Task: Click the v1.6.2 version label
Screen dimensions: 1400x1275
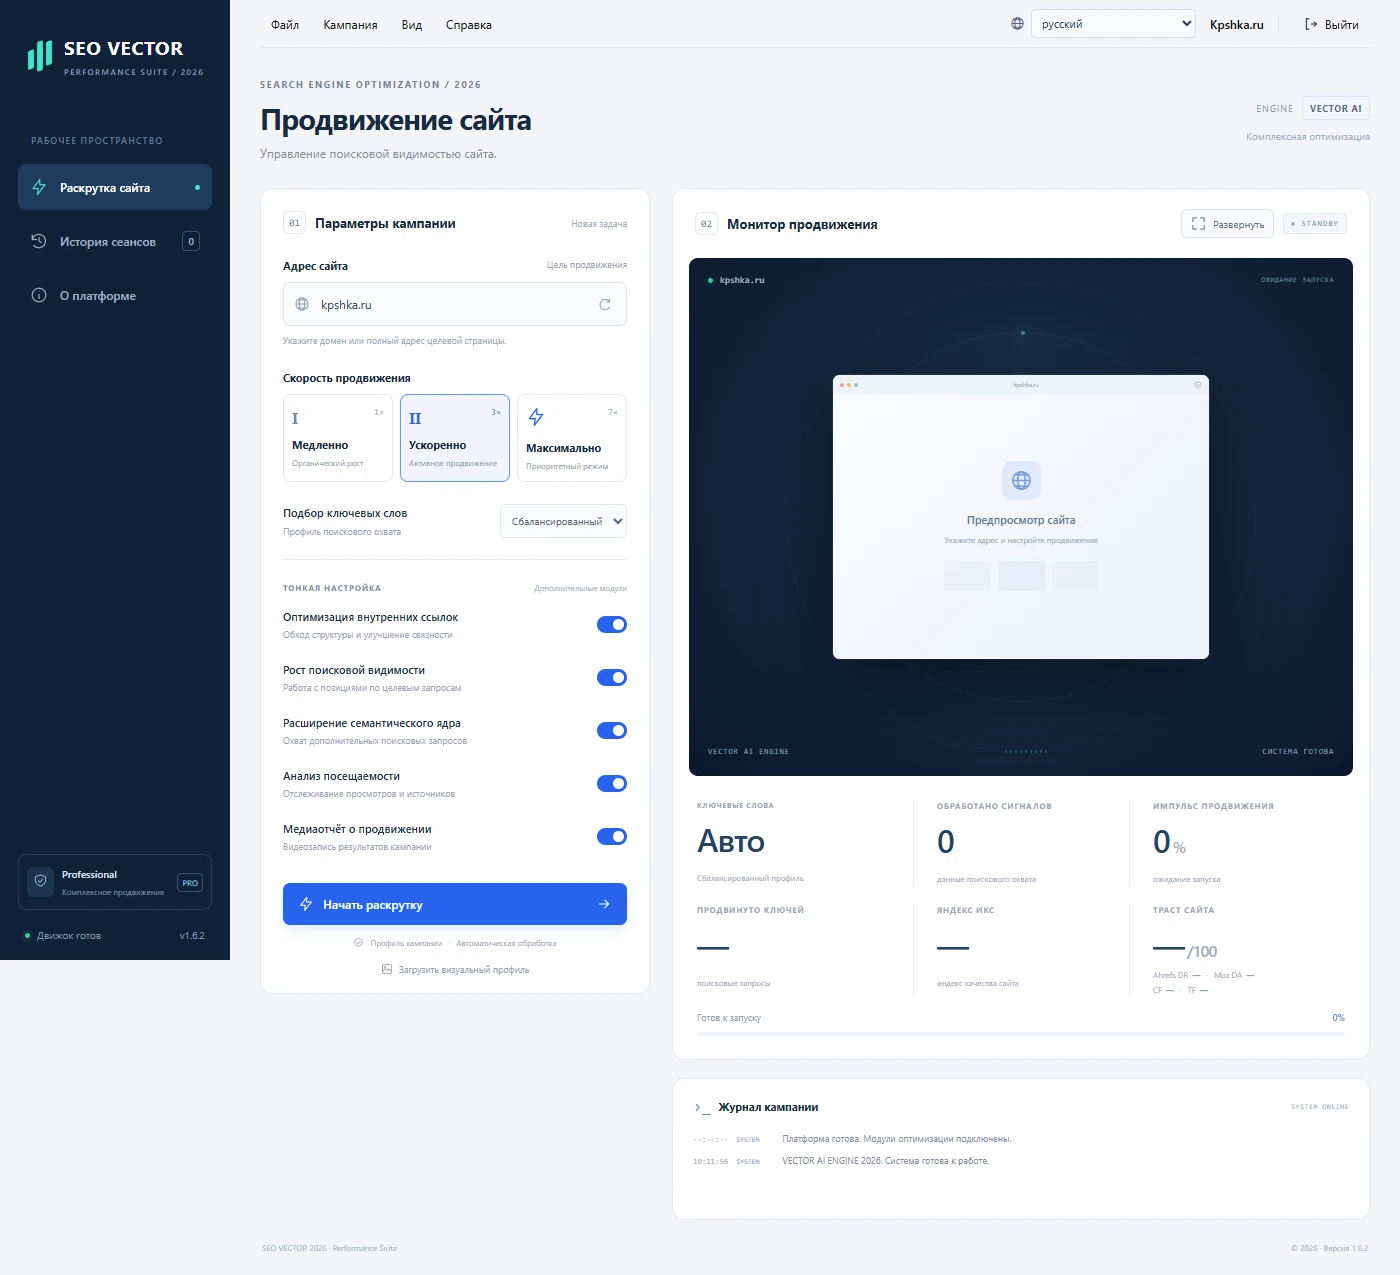Action: [x=192, y=936]
